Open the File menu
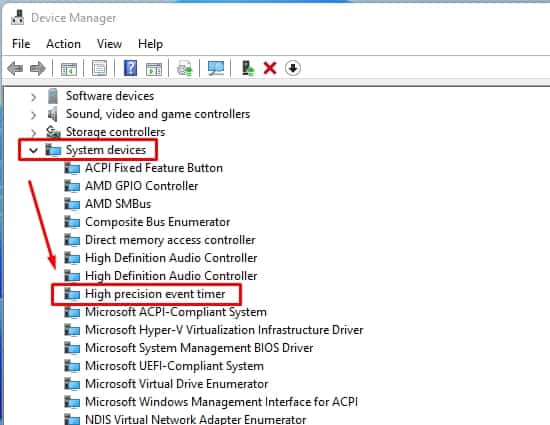 [21, 44]
